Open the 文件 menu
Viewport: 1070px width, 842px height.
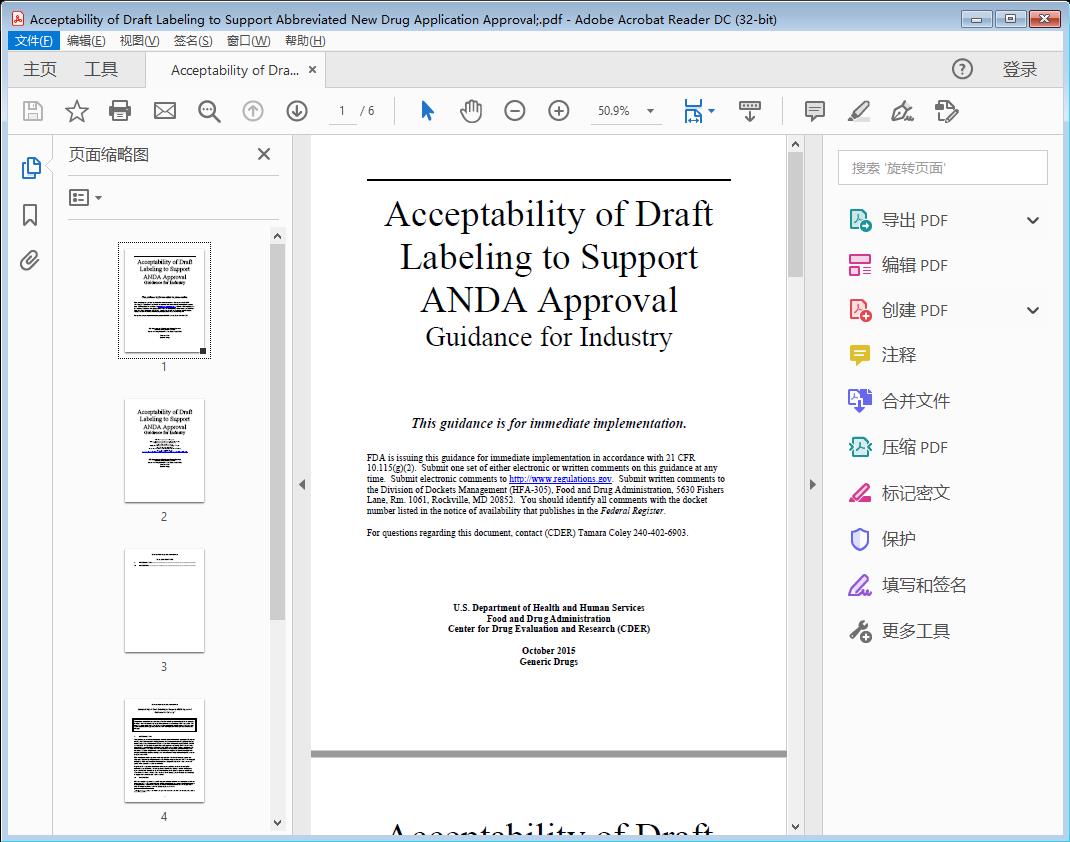[x=33, y=40]
